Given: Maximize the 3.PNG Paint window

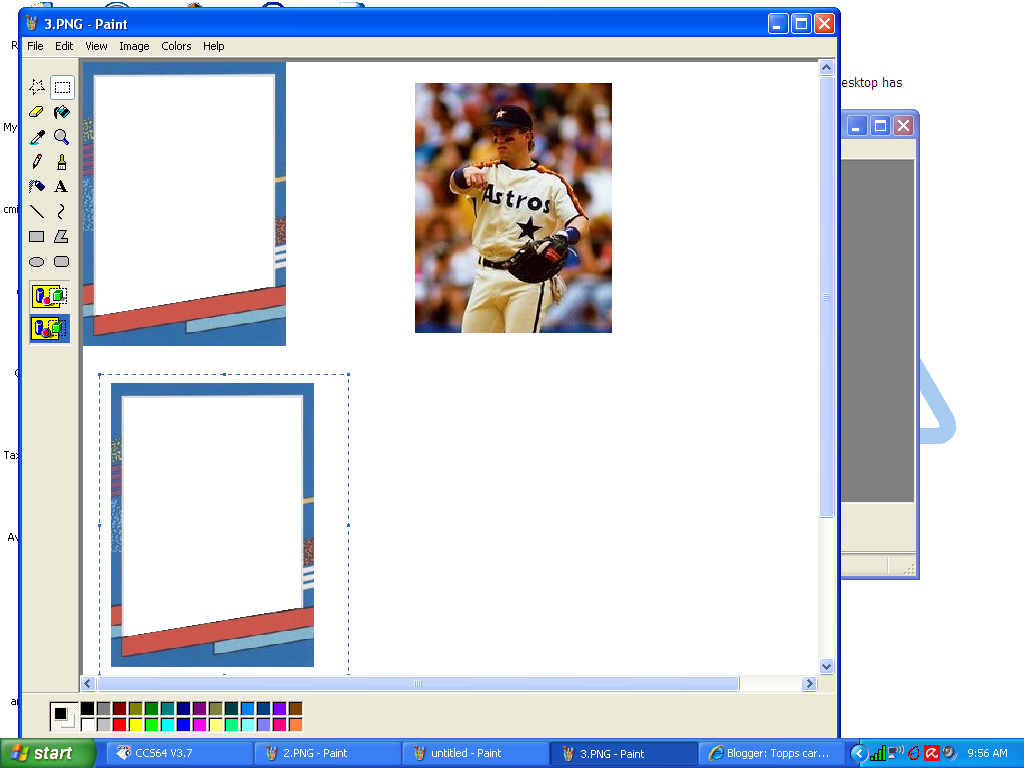Looking at the screenshot, I should [x=801, y=24].
